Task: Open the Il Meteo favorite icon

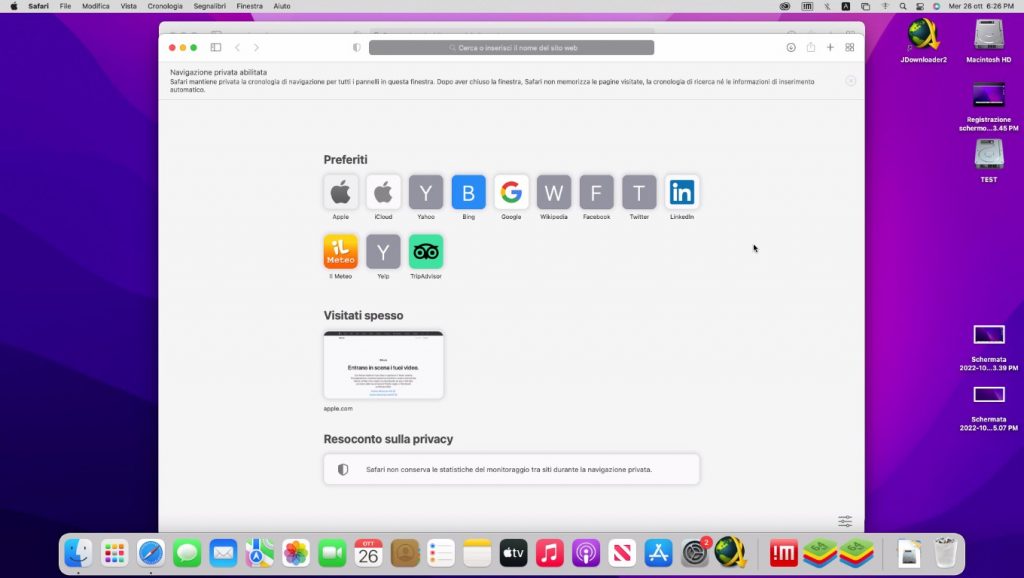Action: 341,252
